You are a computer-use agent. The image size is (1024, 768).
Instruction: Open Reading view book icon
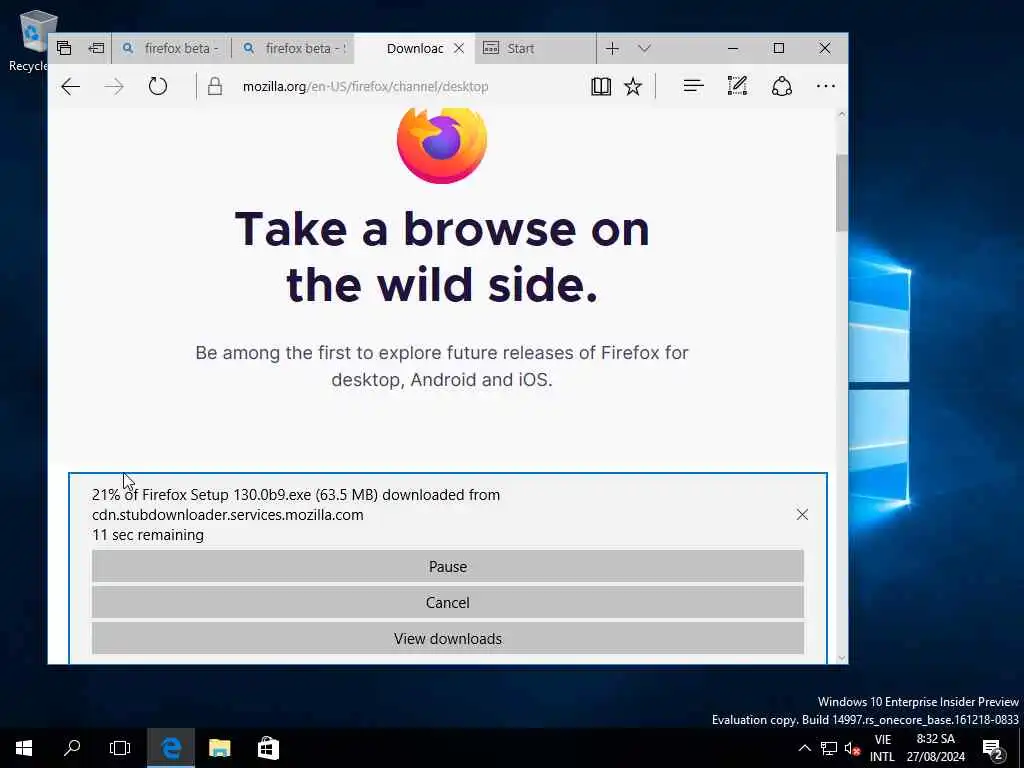point(601,86)
